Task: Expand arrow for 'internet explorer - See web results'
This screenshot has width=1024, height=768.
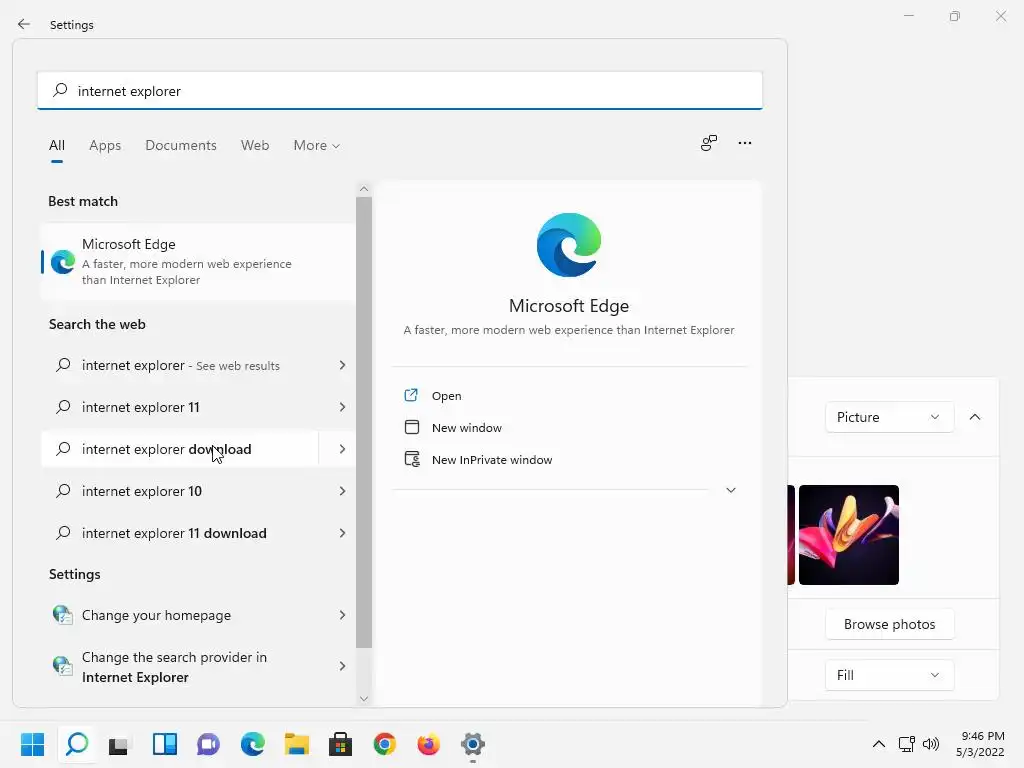Action: point(342,365)
